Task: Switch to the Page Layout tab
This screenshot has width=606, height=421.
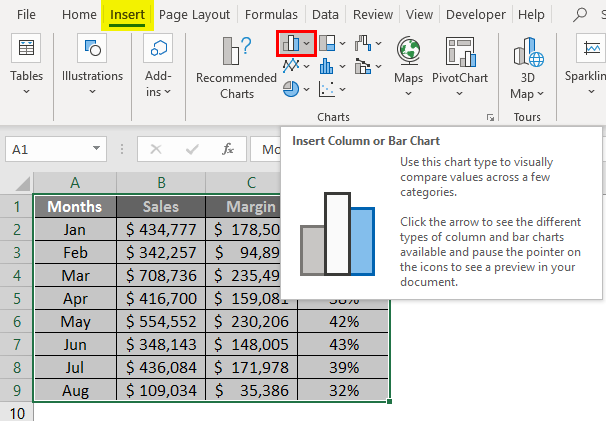Action: 193,15
